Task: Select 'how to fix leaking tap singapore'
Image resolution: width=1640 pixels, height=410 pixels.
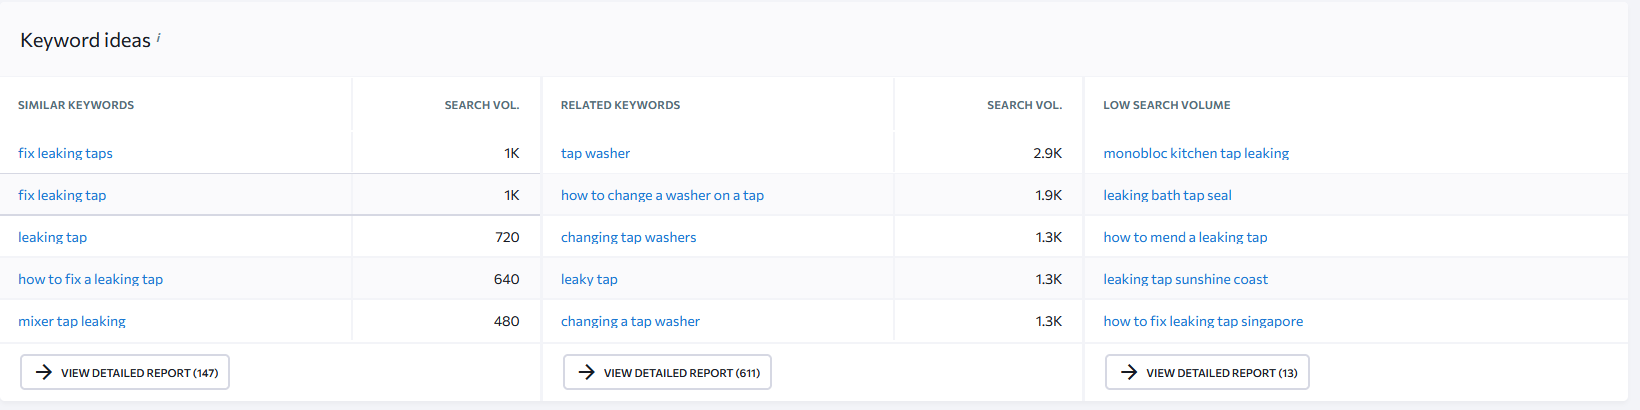Action: point(1203,321)
